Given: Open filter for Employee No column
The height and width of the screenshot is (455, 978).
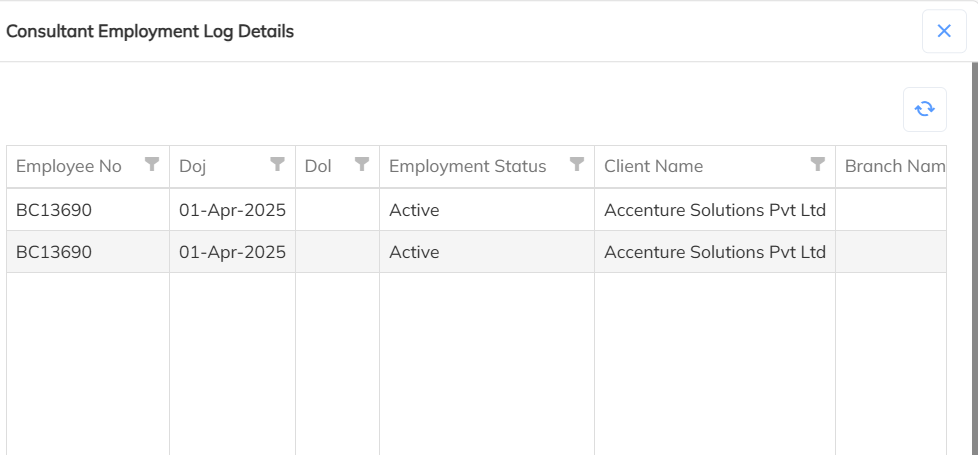Looking at the screenshot, I should click(152, 165).
